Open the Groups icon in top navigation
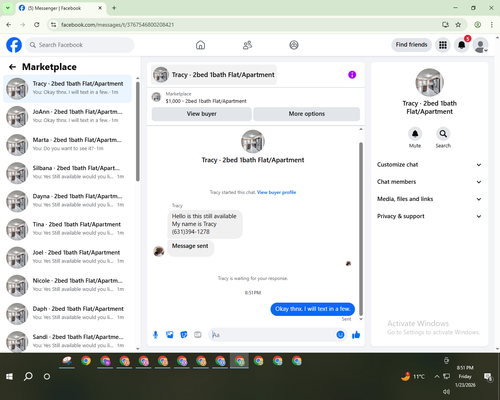The width and height of the screenshot is (500, 400). coord(294,45)
